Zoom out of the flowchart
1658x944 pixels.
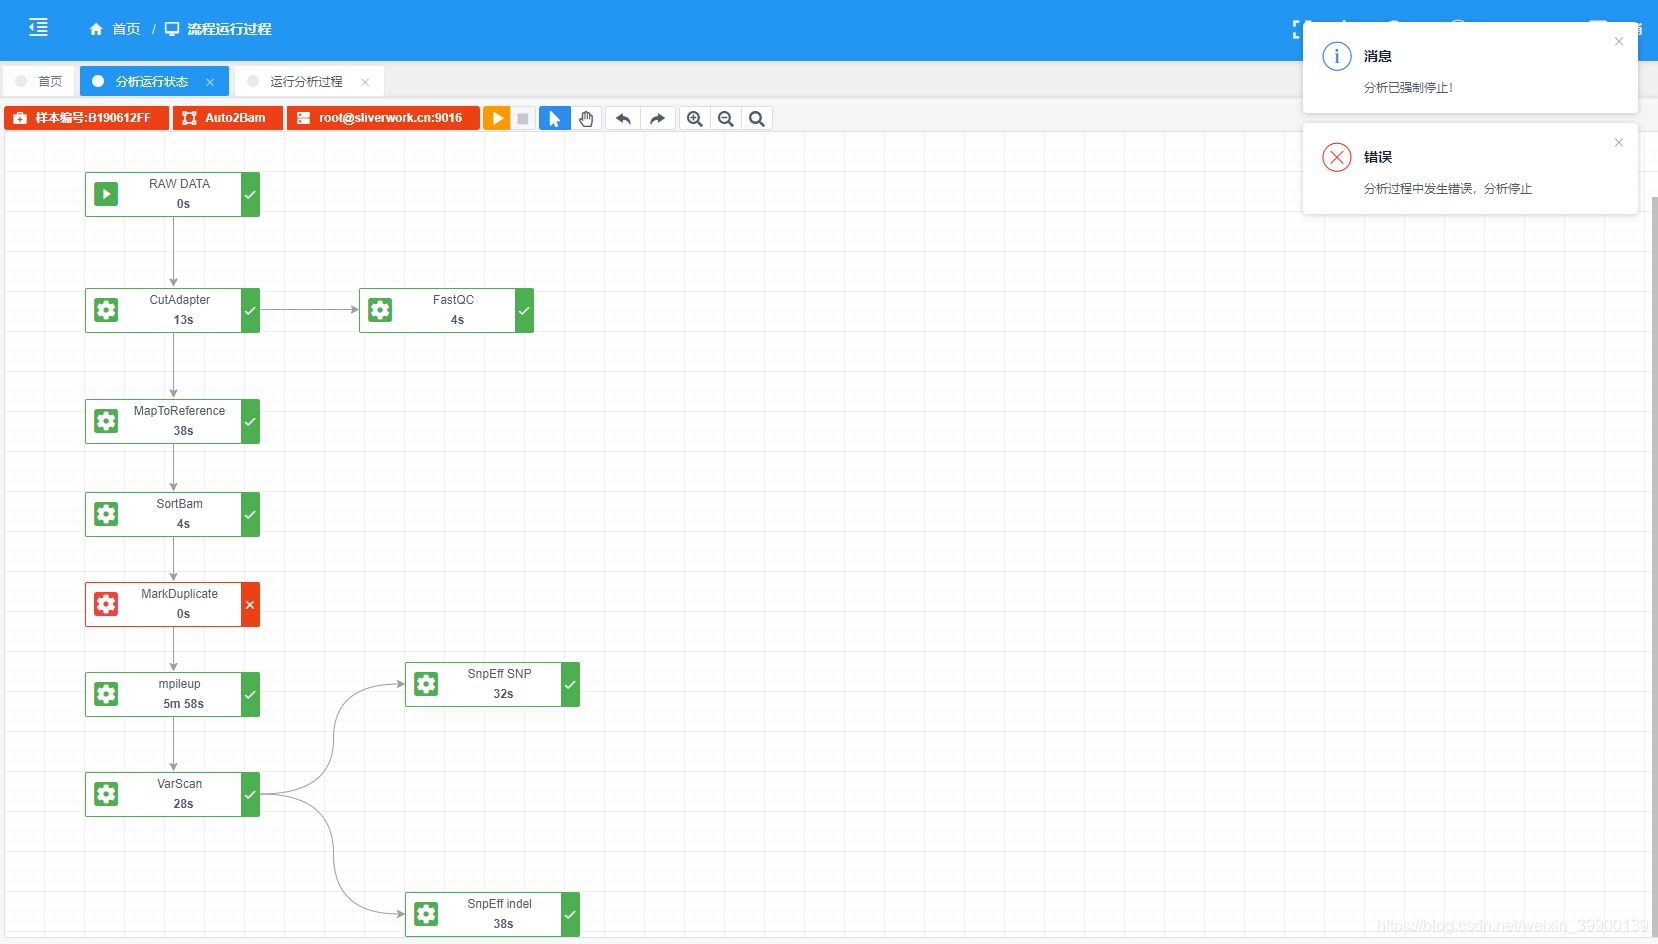point(726,118)
